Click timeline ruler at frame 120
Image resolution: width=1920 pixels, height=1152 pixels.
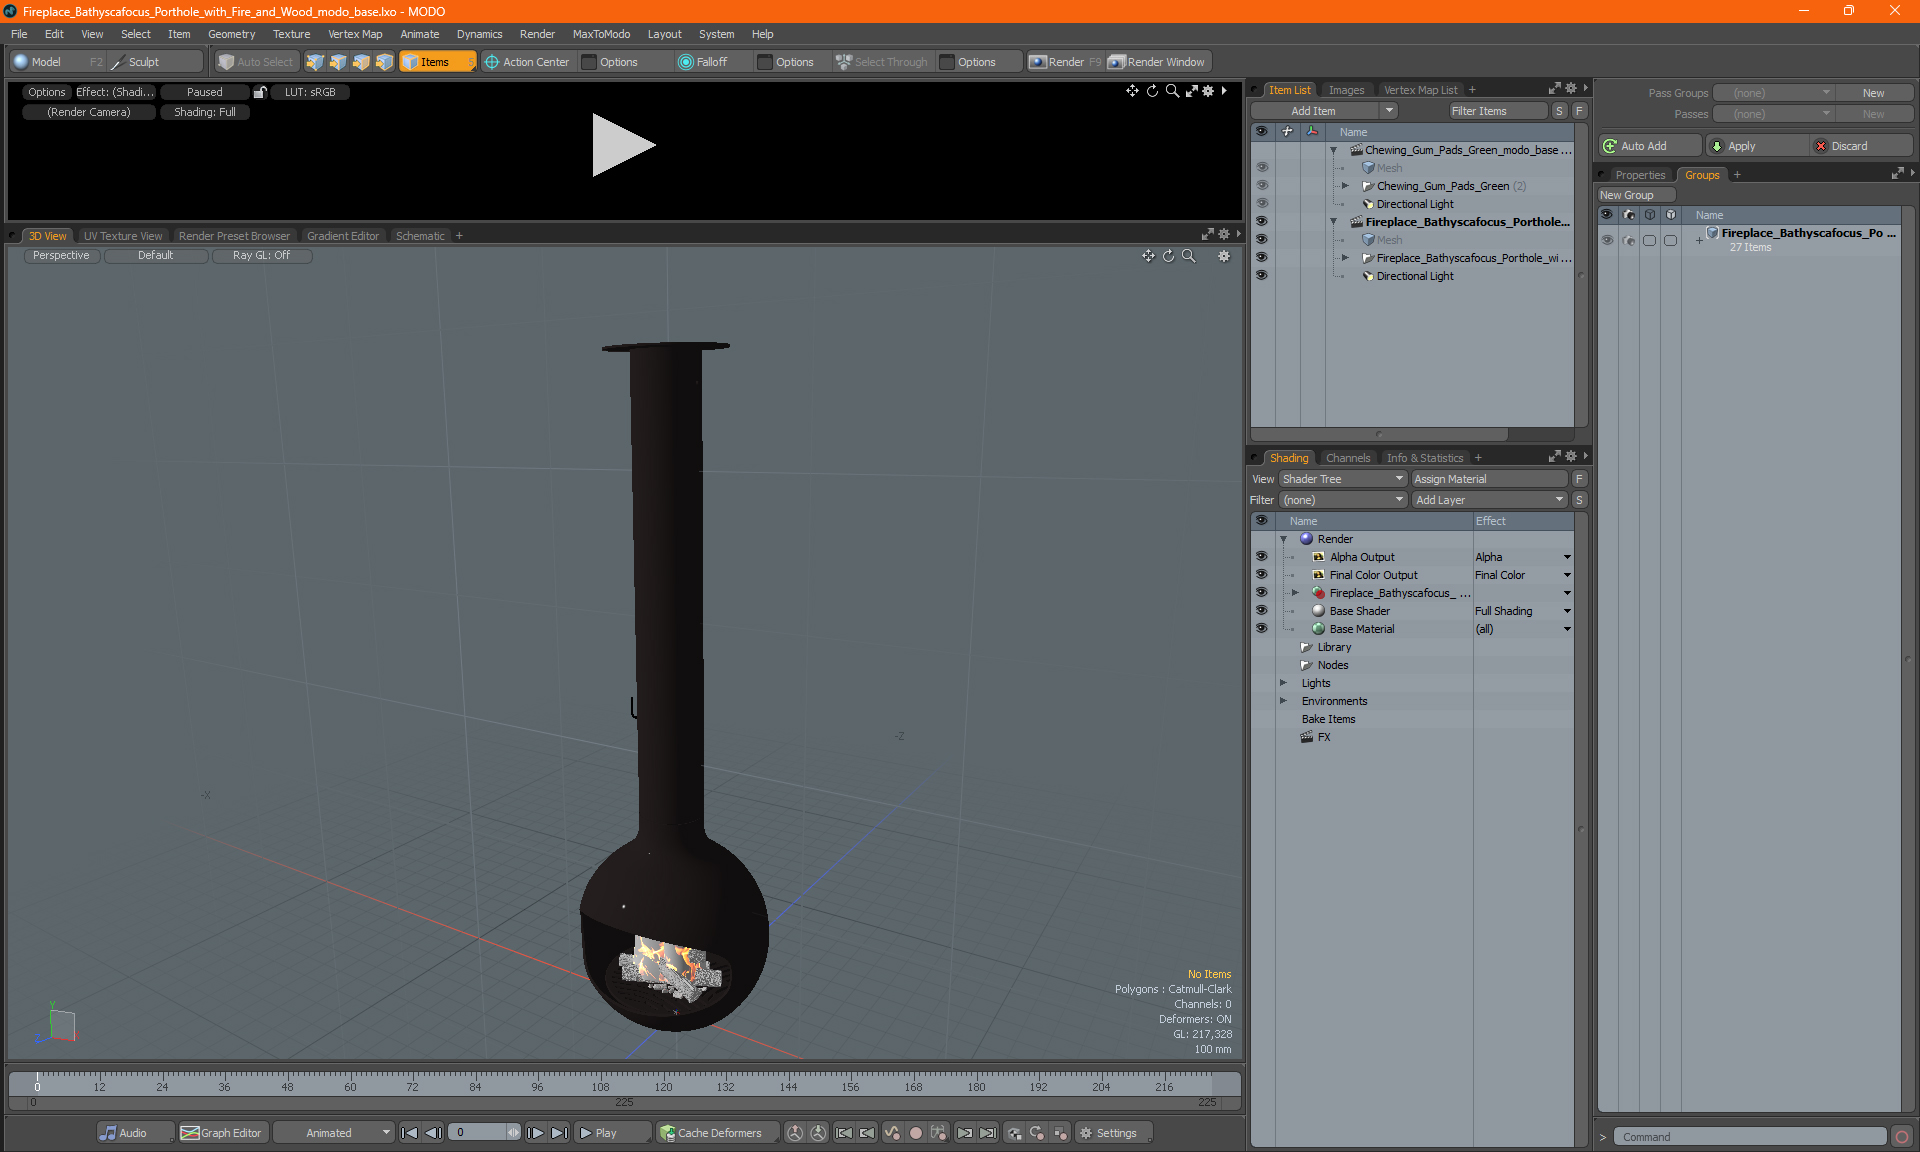663,1085
